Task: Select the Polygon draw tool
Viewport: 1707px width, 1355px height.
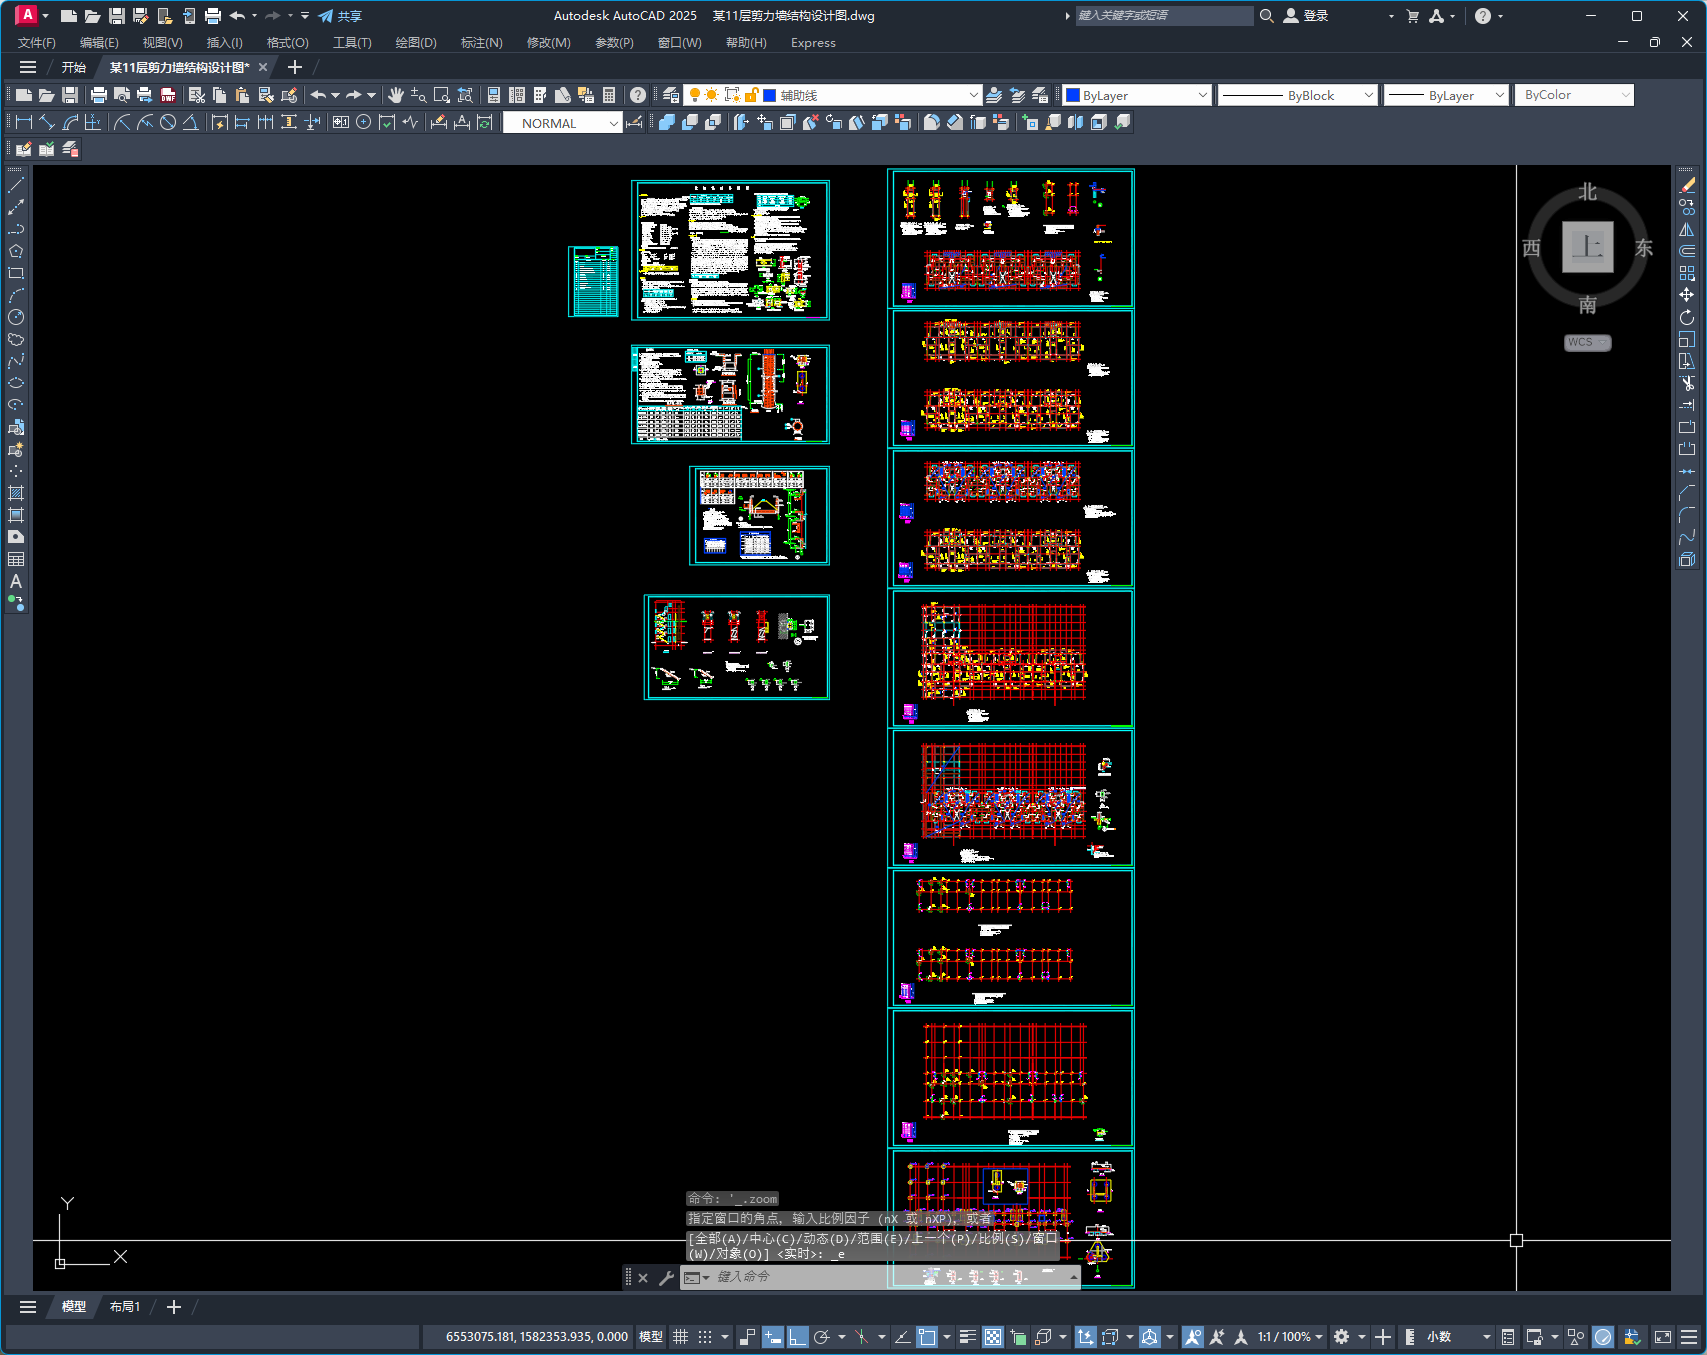Action: click(16, 251)
